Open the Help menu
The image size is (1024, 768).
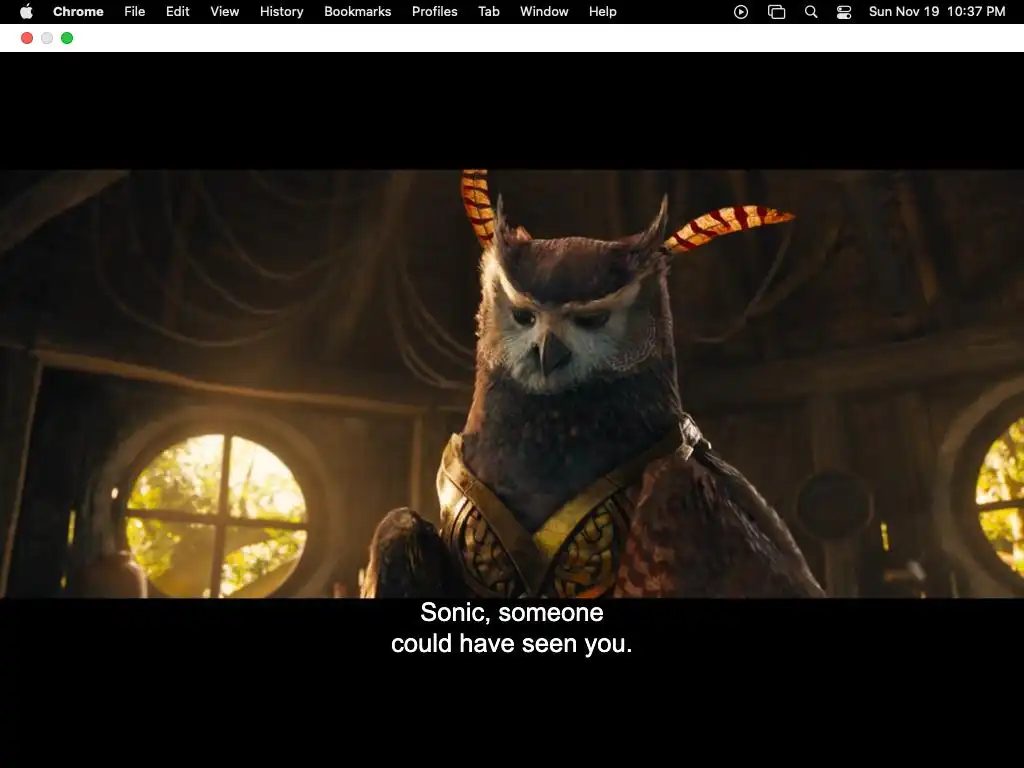[x=602, y=12]
